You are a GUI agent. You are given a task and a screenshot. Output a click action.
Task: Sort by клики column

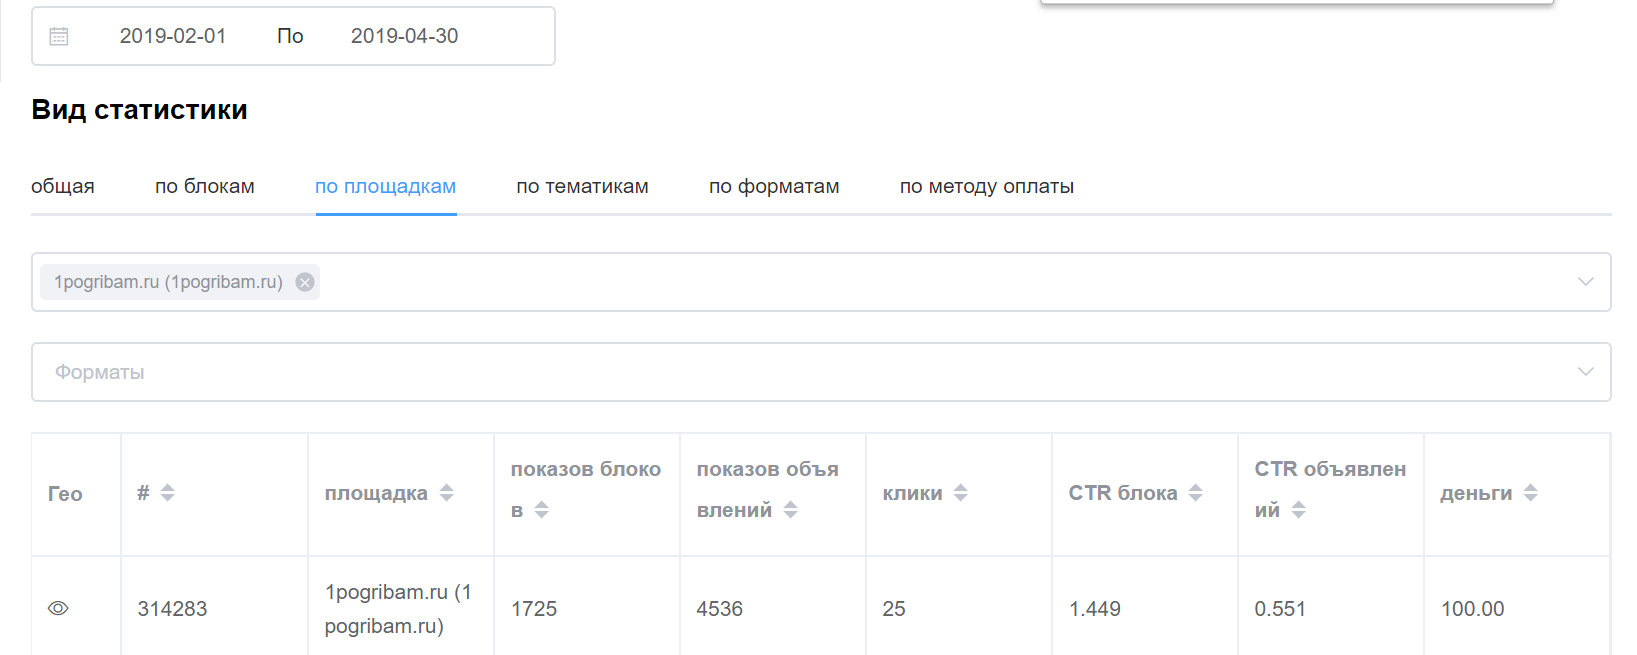(961, 493)
